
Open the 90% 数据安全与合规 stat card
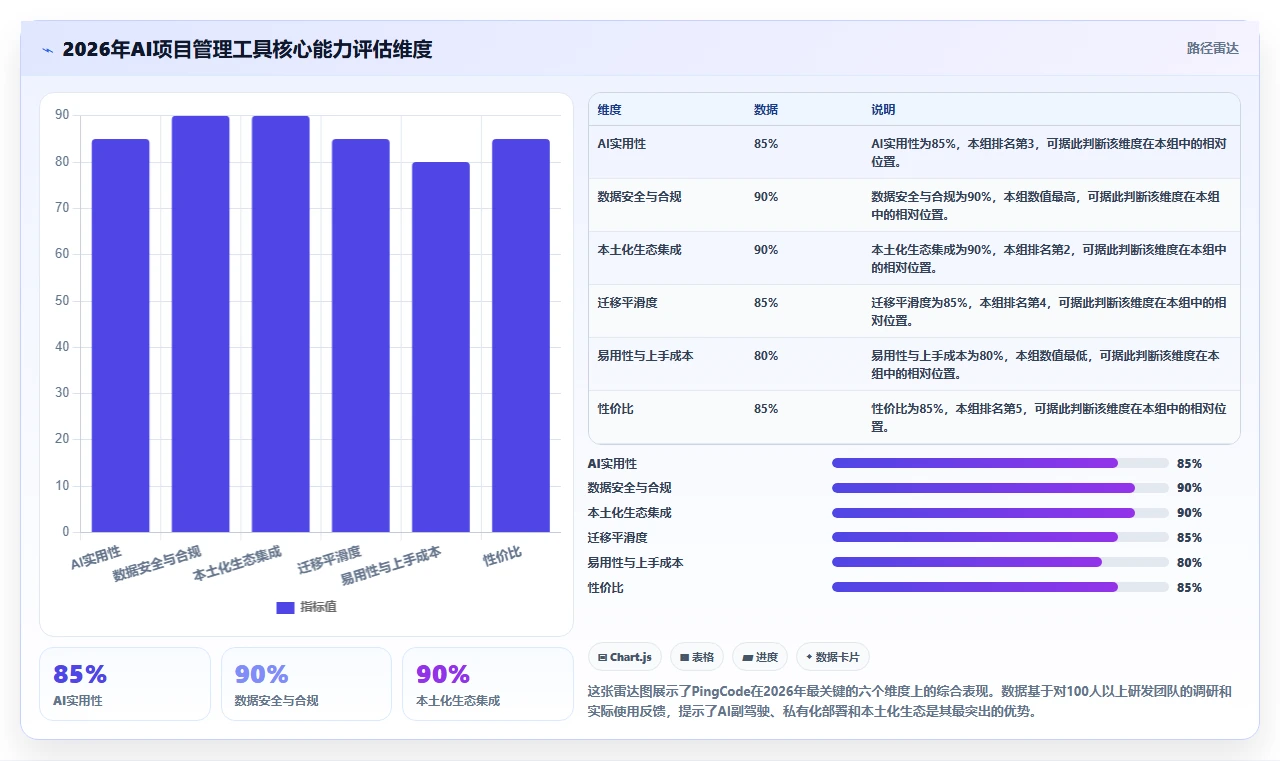(x=306, y=684)
